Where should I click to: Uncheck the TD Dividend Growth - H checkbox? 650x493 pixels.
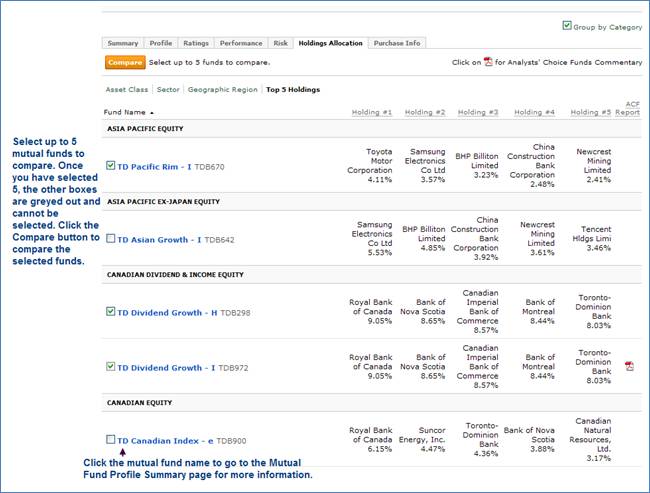click(110, 311)
